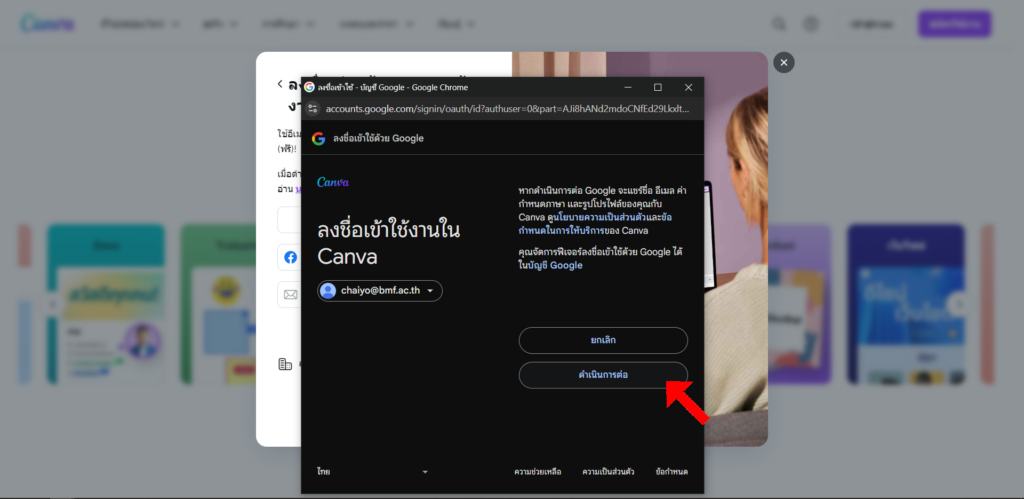Open Canva's ข้อกำหนดในการให้บริการ link
This screenshot has height=499, width=1024.
coord(594,223)
